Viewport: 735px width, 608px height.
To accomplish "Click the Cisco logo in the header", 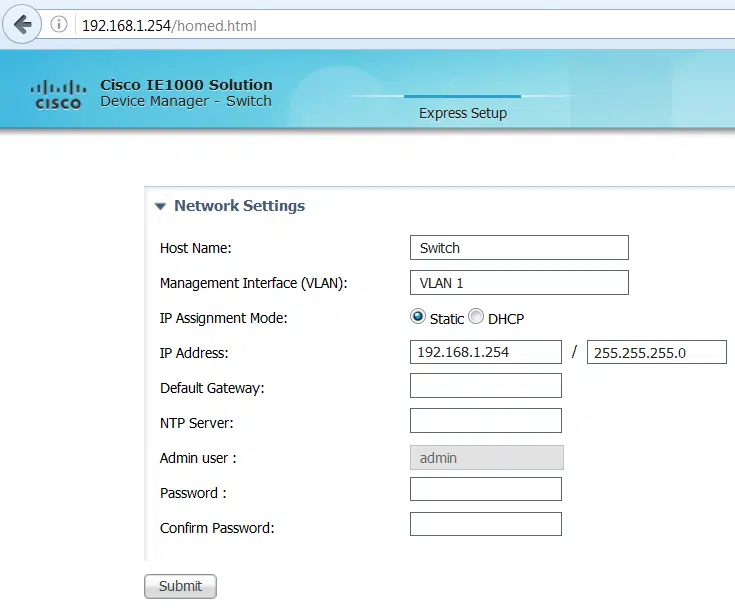I will point(59,95).
